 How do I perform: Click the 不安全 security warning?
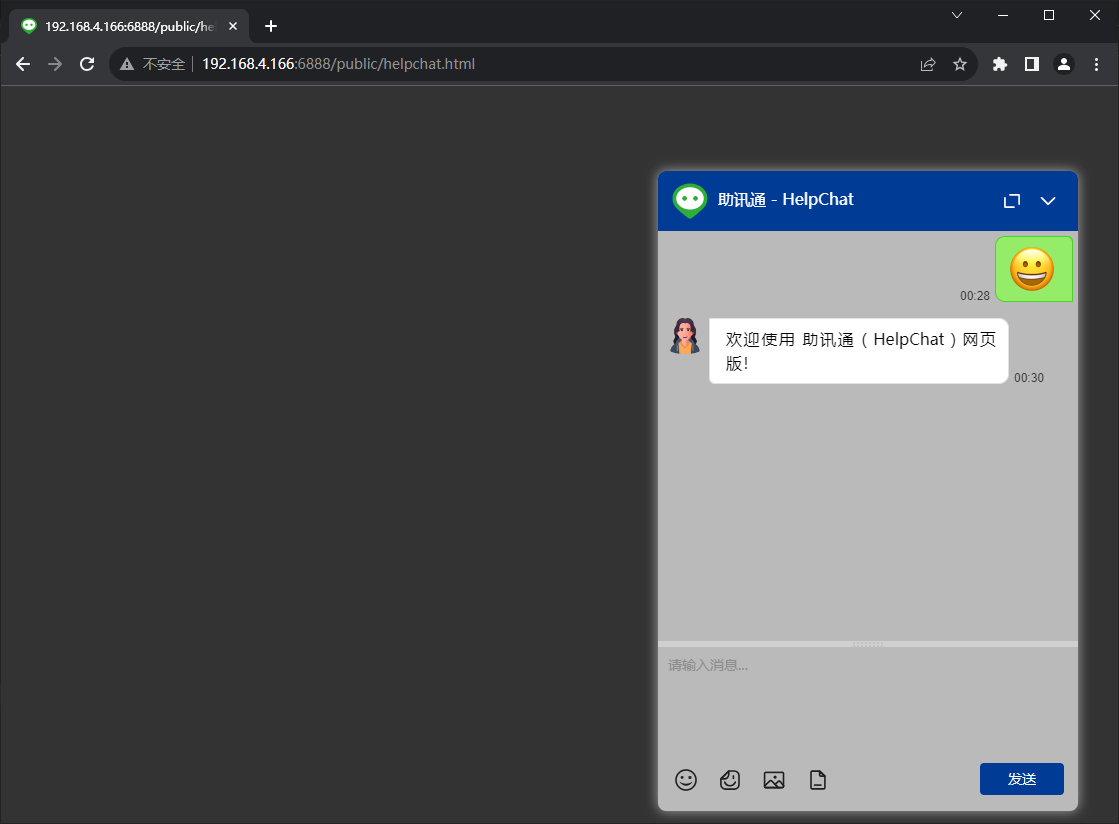click(153, 64)
